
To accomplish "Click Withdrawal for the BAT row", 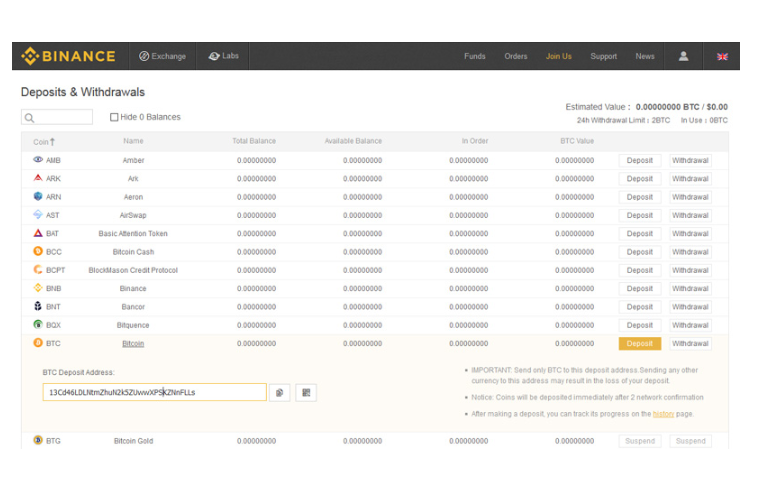I will click(x=690, y=234).
